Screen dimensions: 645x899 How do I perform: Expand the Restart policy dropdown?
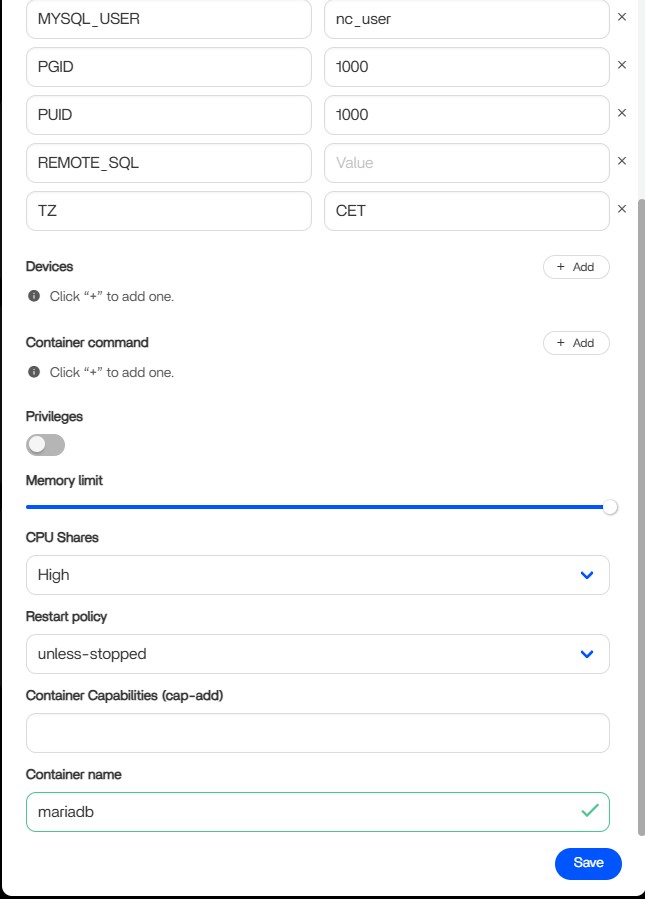point(317,654)
